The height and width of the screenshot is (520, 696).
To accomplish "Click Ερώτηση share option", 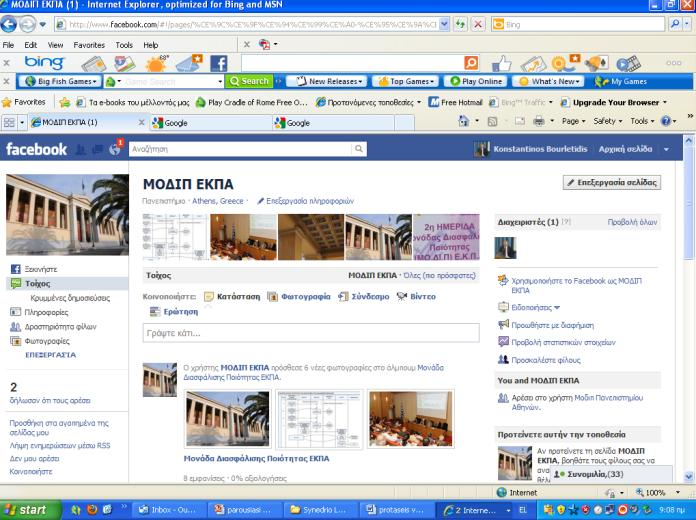I will point(174,312).
